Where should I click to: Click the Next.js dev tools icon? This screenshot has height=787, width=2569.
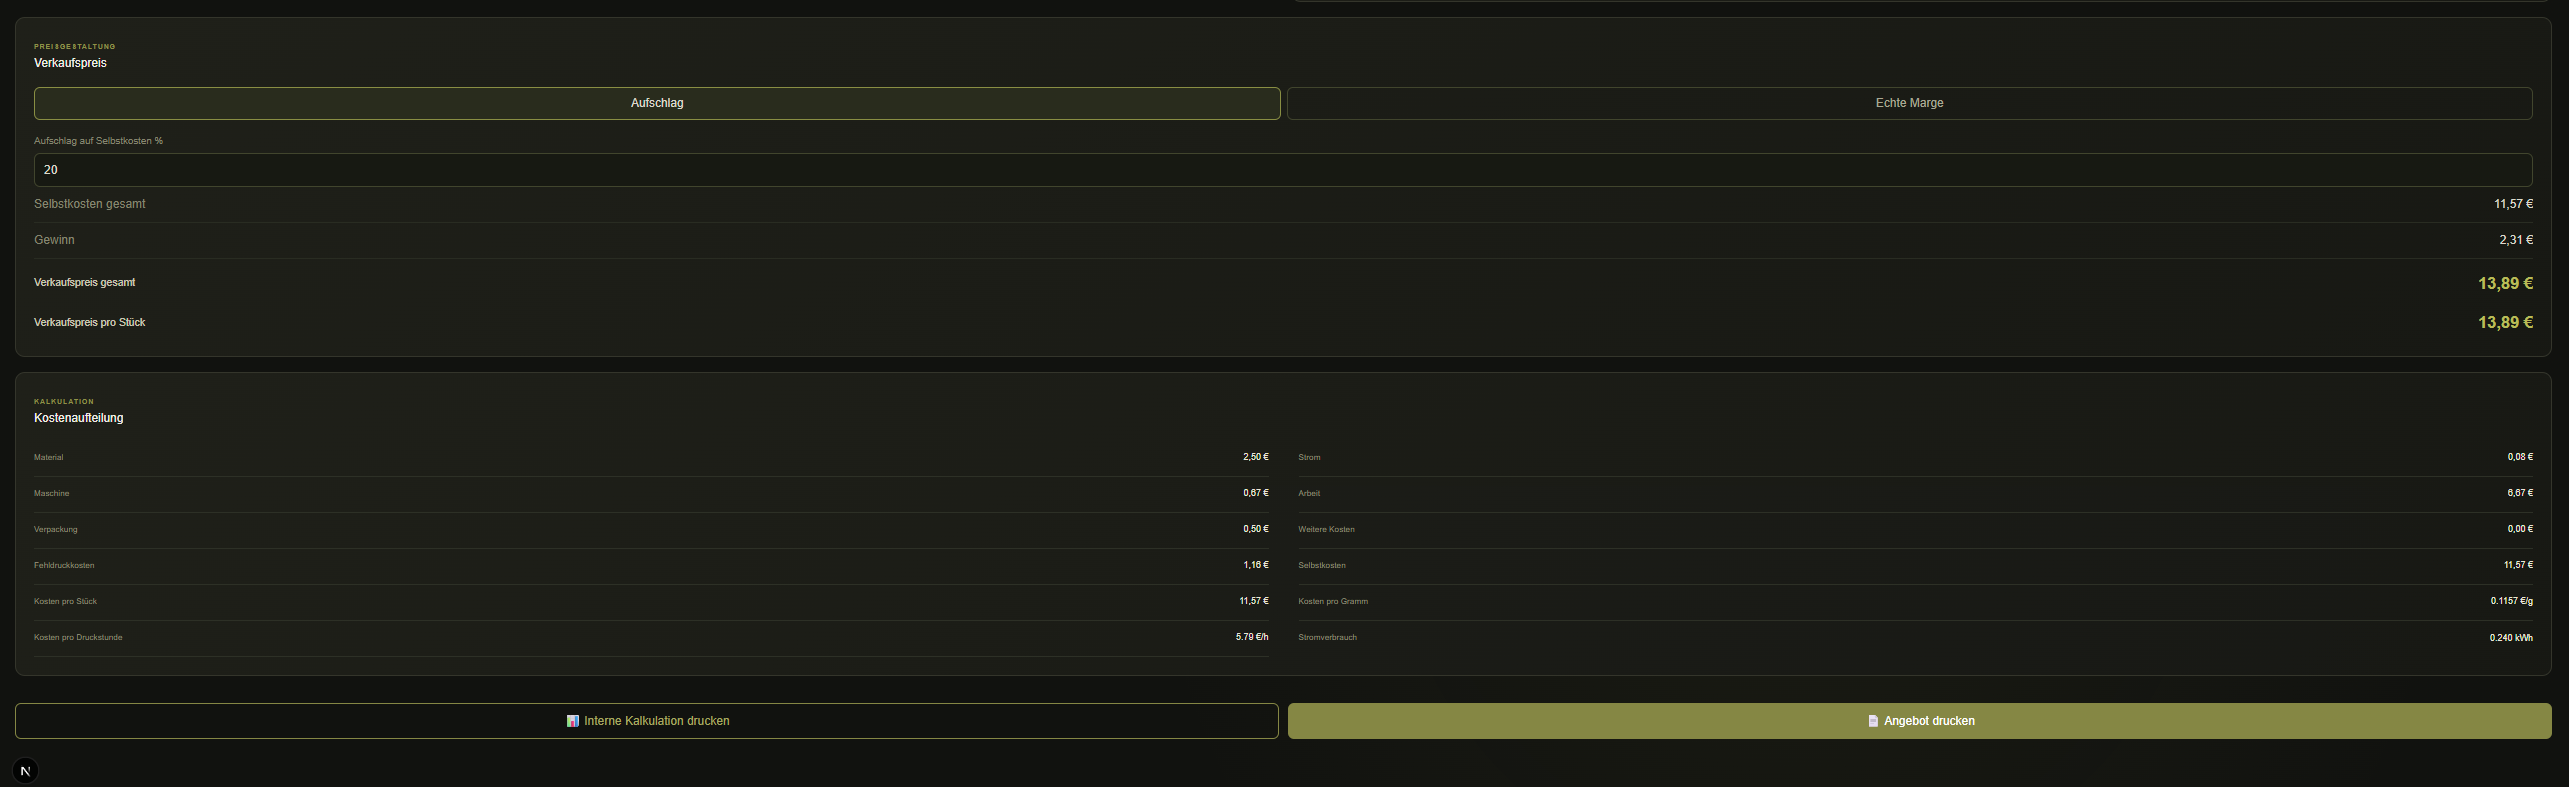tap(25, 771)
